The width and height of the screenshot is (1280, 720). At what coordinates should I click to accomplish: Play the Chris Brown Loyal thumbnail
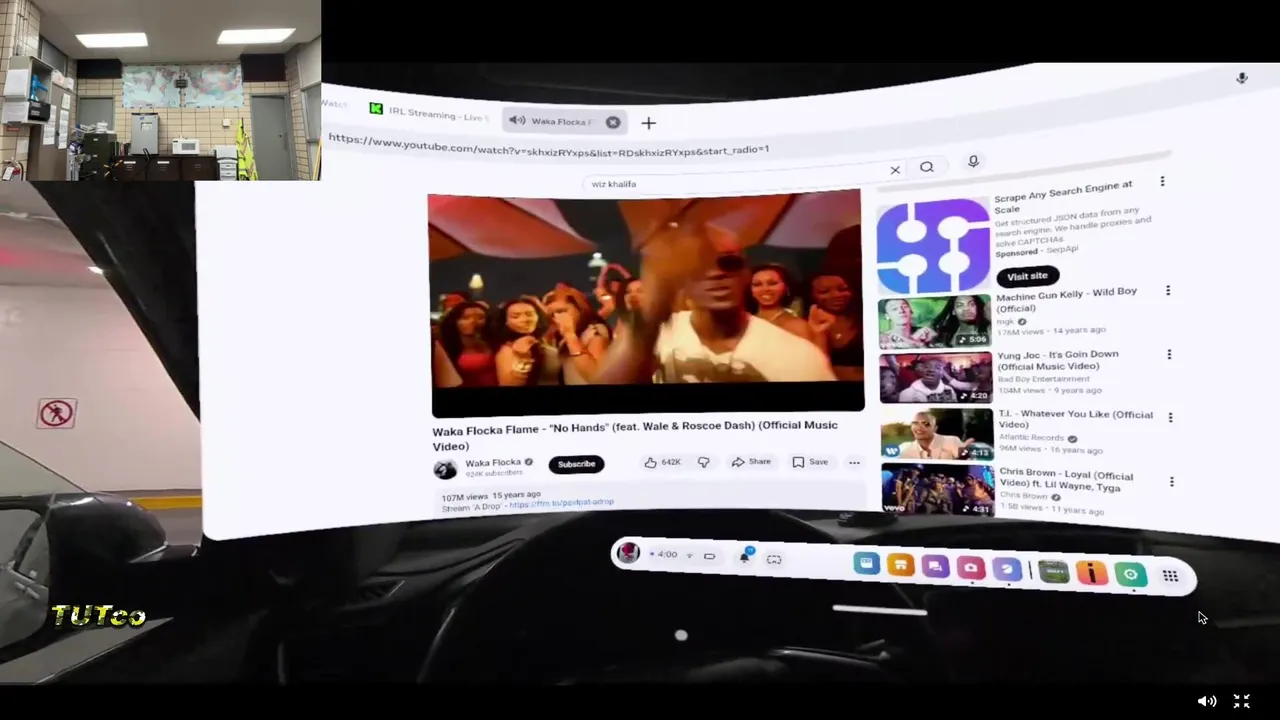click(x=938, y=489)
